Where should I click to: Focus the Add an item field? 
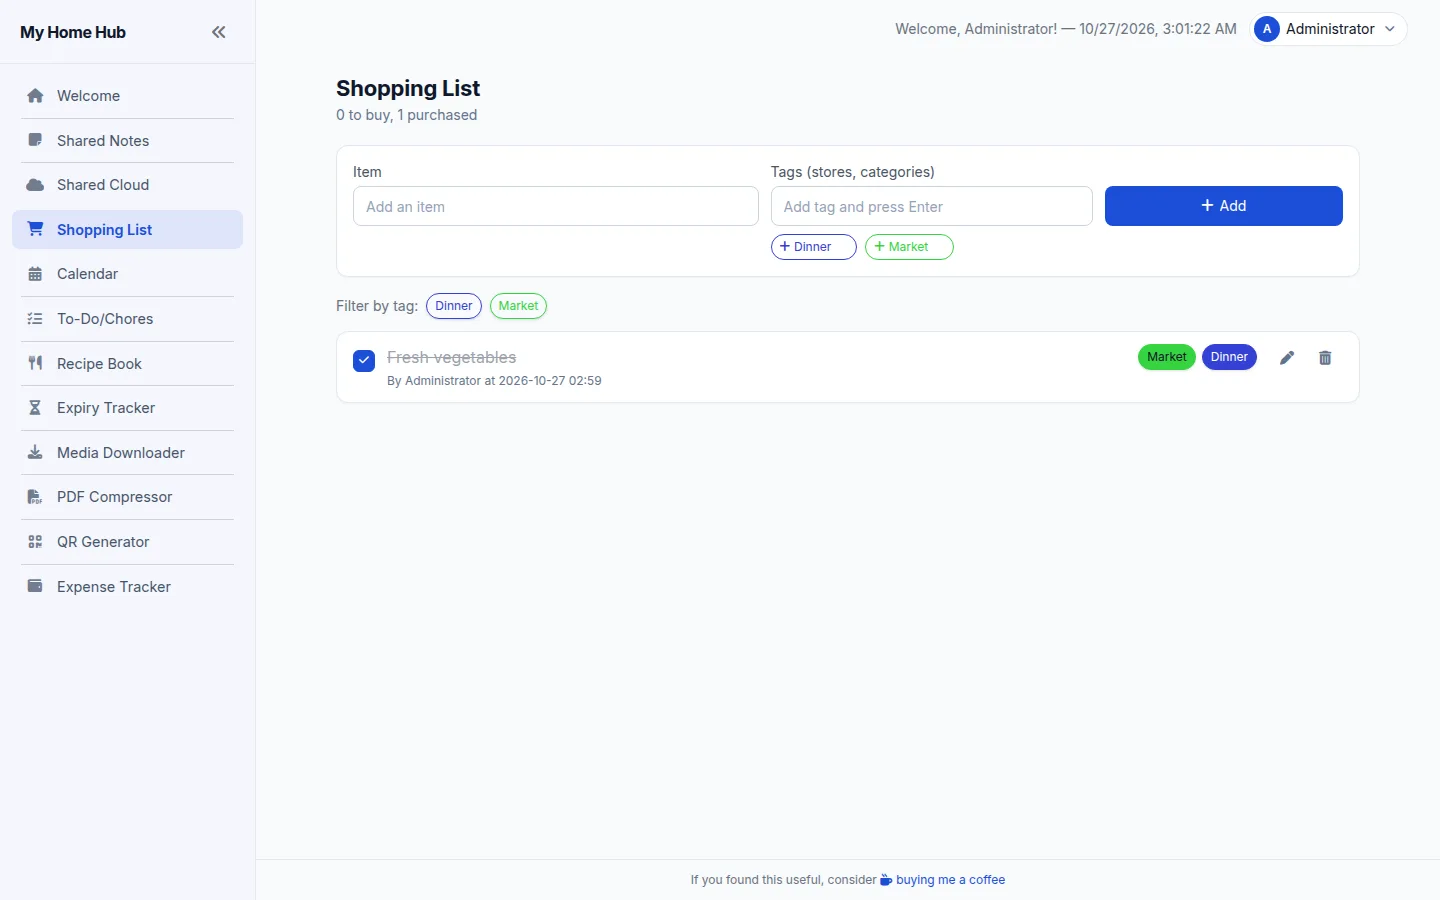click(x=556, y=206)
